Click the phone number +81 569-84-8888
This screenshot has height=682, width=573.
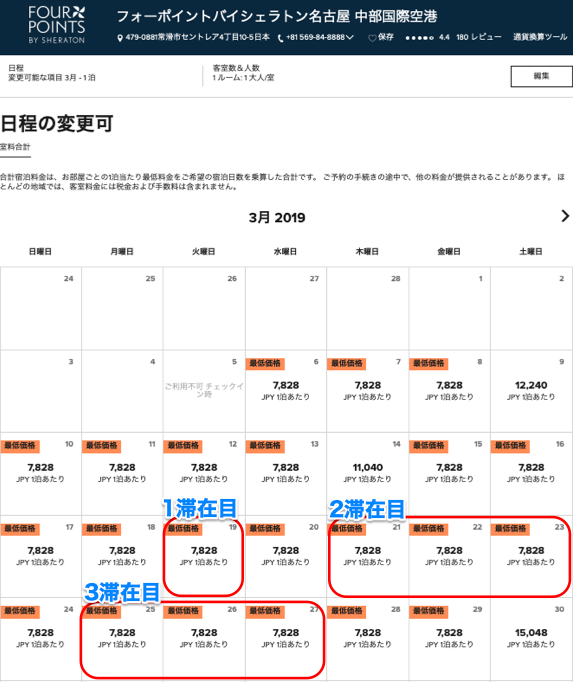(315, 37)
